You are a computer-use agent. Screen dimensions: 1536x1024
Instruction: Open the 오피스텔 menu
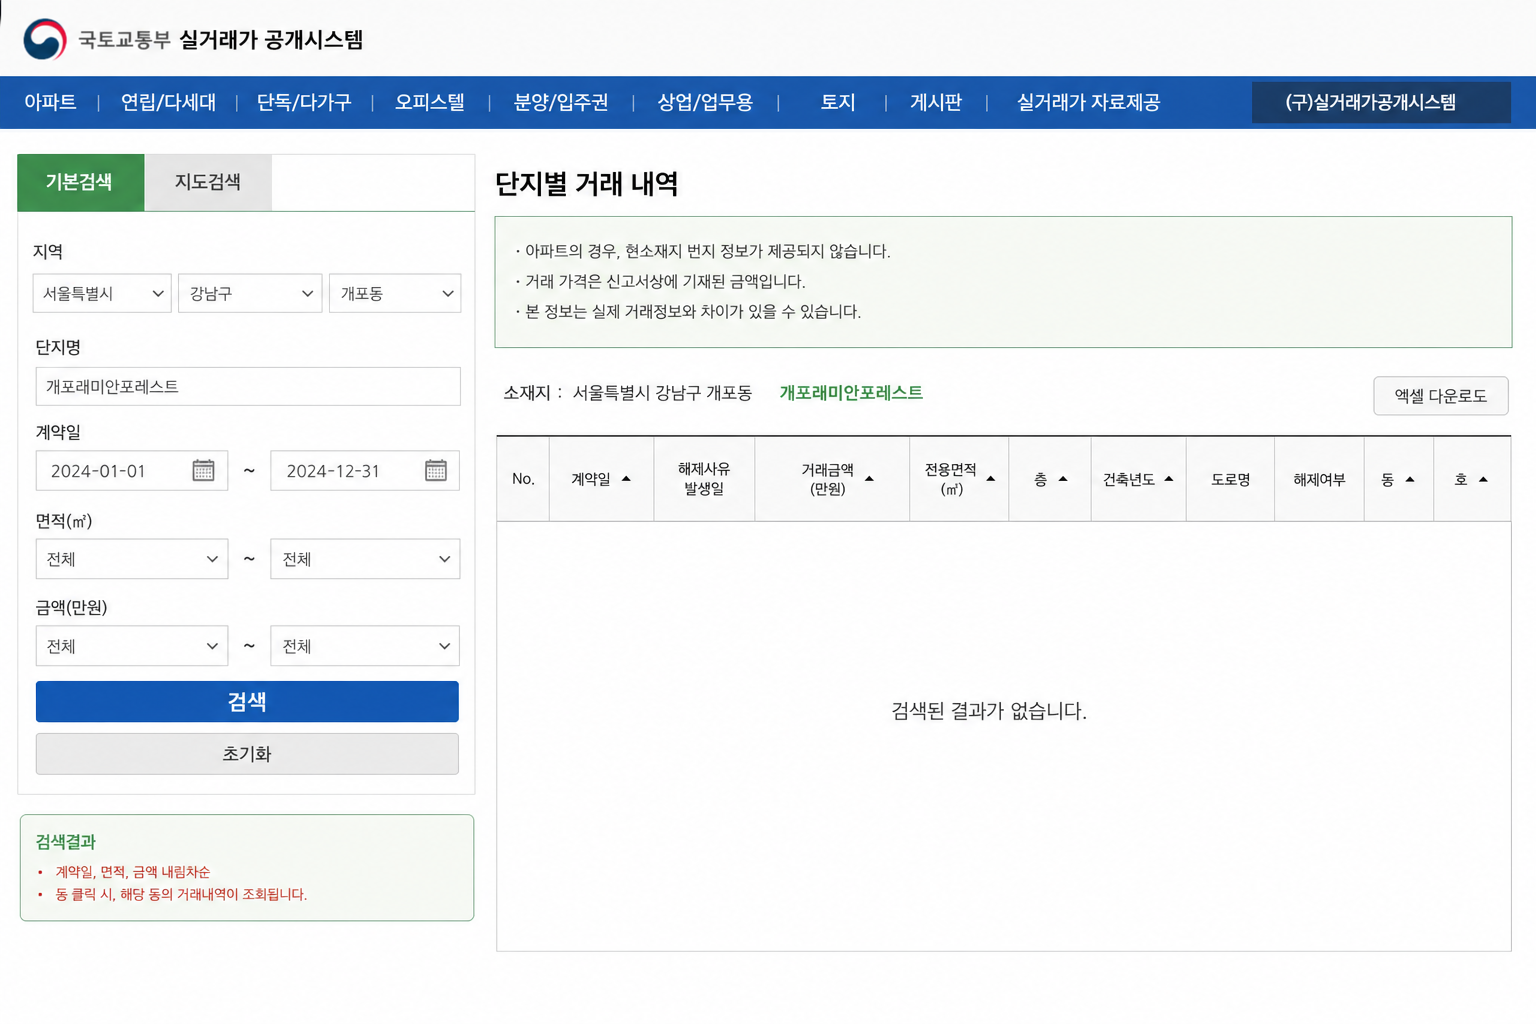[430, 102]
